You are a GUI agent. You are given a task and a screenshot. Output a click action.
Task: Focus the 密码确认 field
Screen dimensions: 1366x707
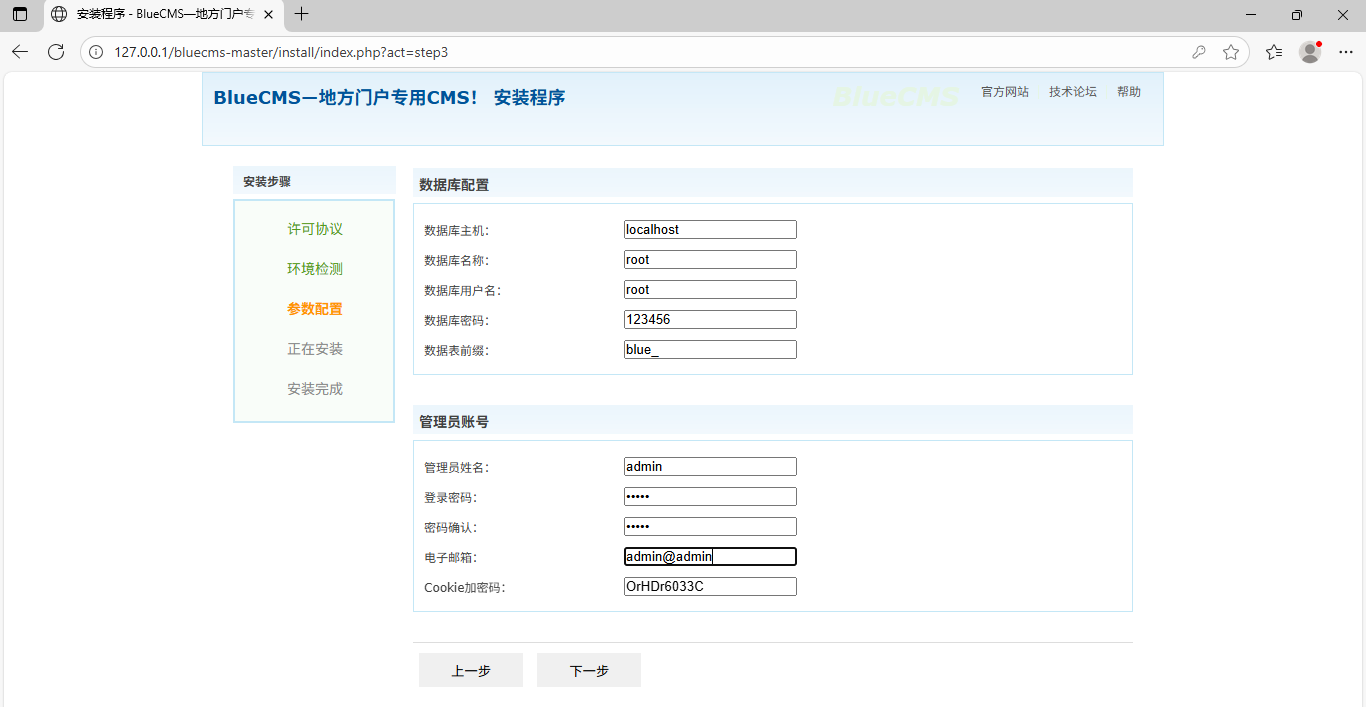[710, 527]
